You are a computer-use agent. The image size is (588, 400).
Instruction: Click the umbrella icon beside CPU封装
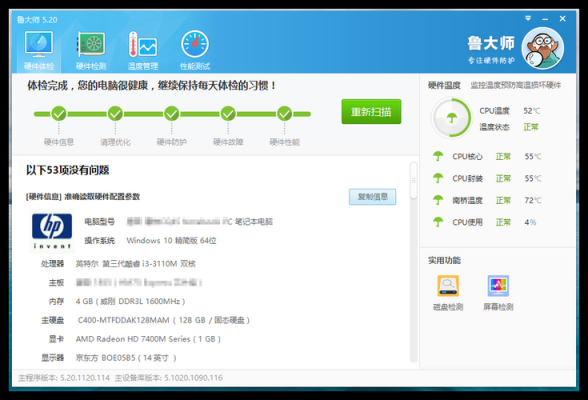tap(438, 178)
